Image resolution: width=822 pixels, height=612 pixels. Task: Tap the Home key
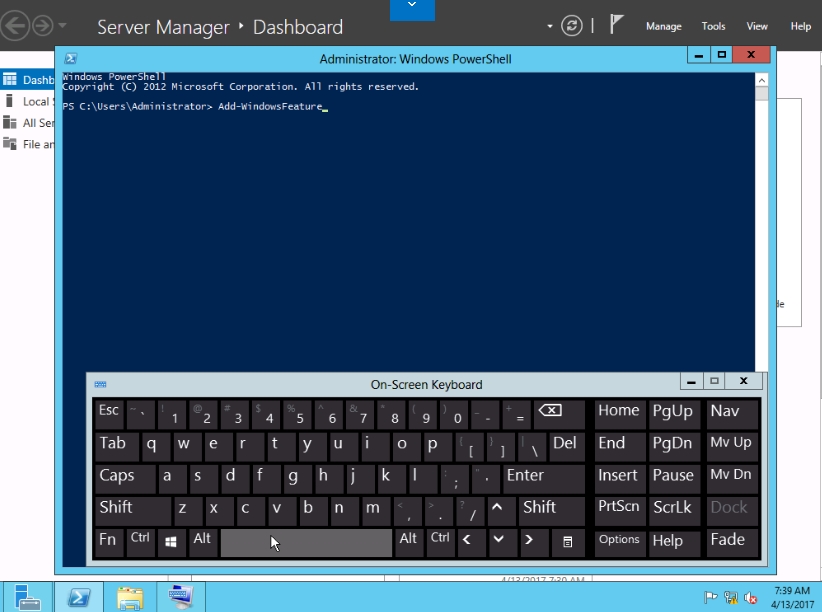tap(620, 414)
